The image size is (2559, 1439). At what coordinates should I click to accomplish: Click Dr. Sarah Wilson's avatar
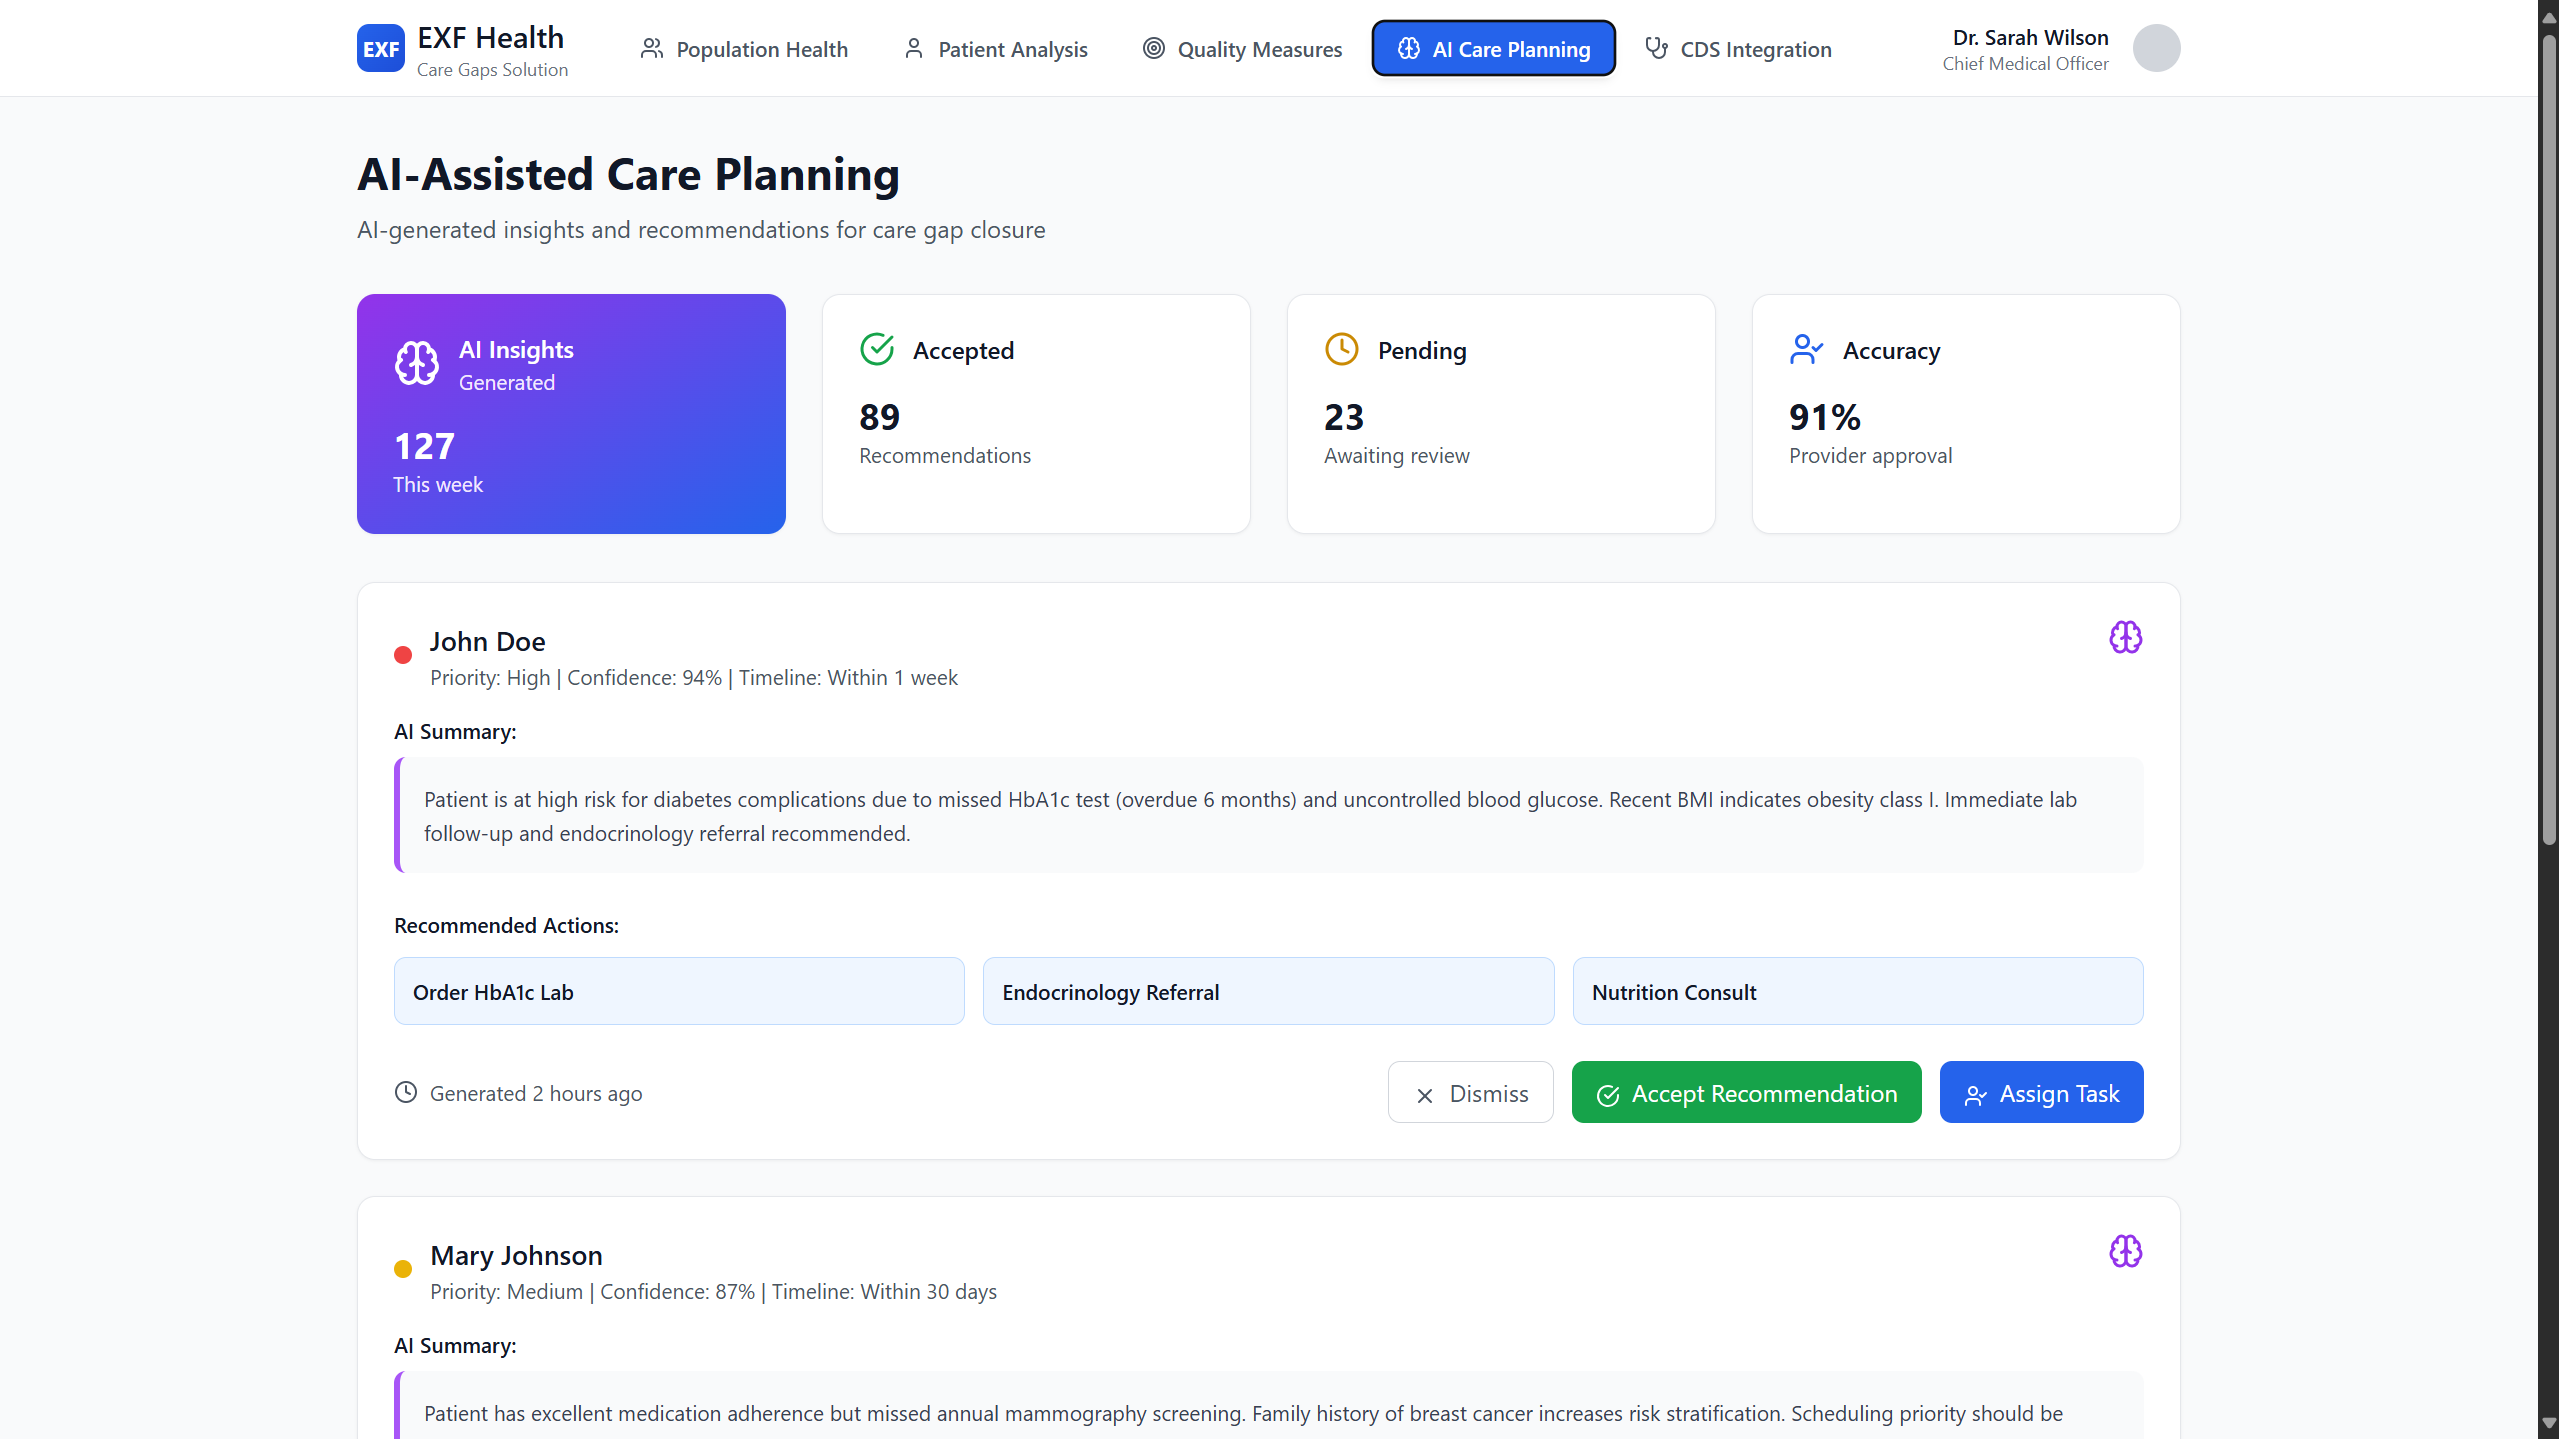pos(2156,49)
